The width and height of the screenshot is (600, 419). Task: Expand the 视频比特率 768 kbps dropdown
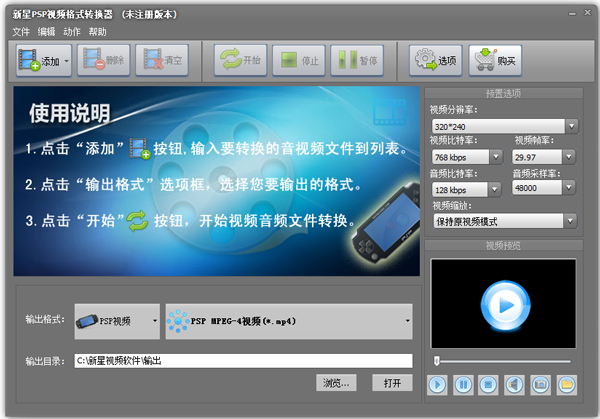tap(496, 157)
